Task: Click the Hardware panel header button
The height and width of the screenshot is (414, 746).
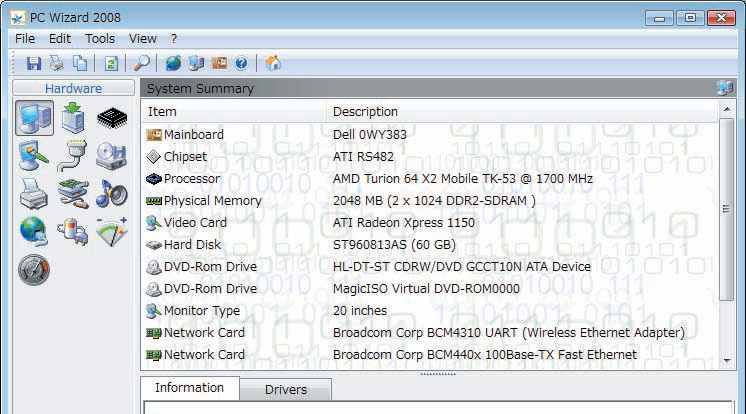Action: tap(73, 88)
